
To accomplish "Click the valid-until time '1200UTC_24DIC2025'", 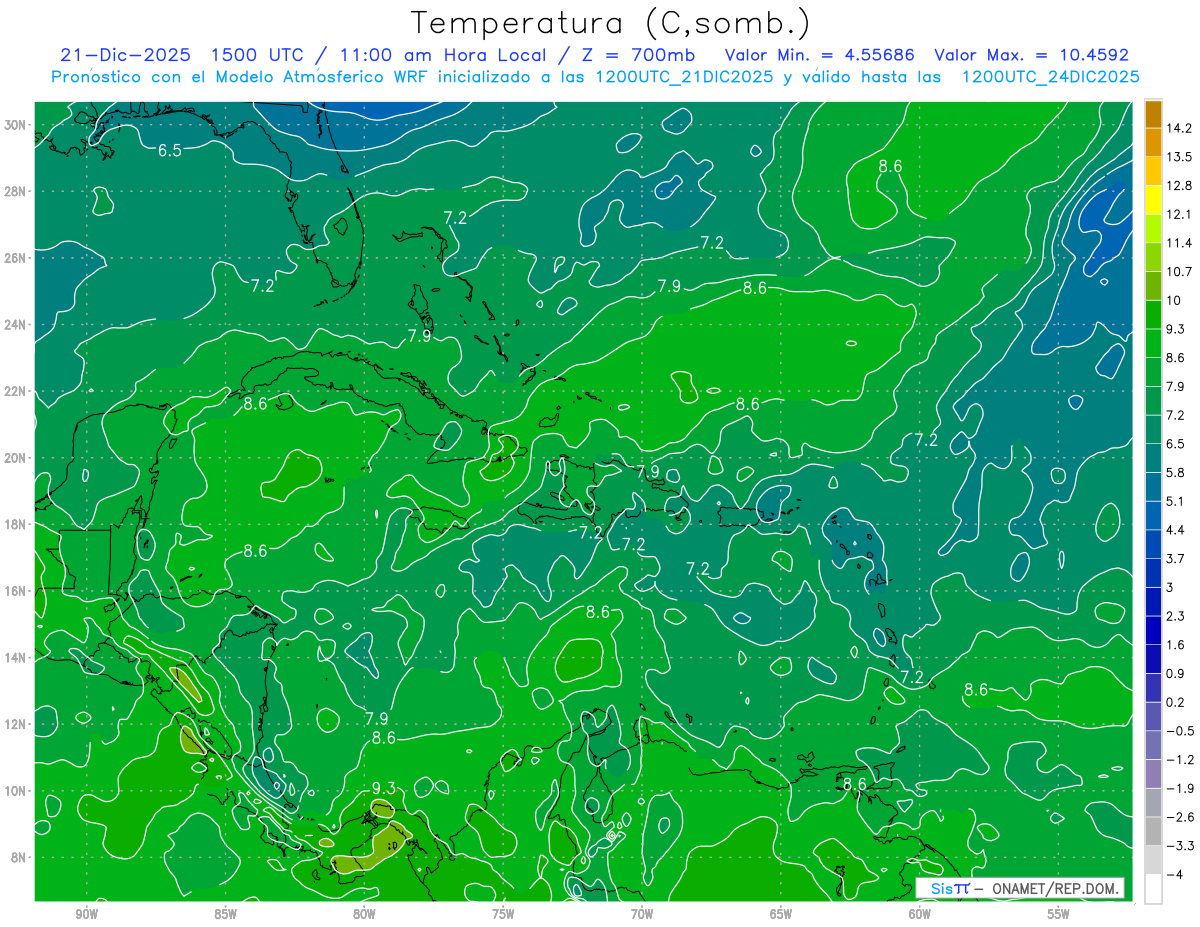I will (1051, 77).
